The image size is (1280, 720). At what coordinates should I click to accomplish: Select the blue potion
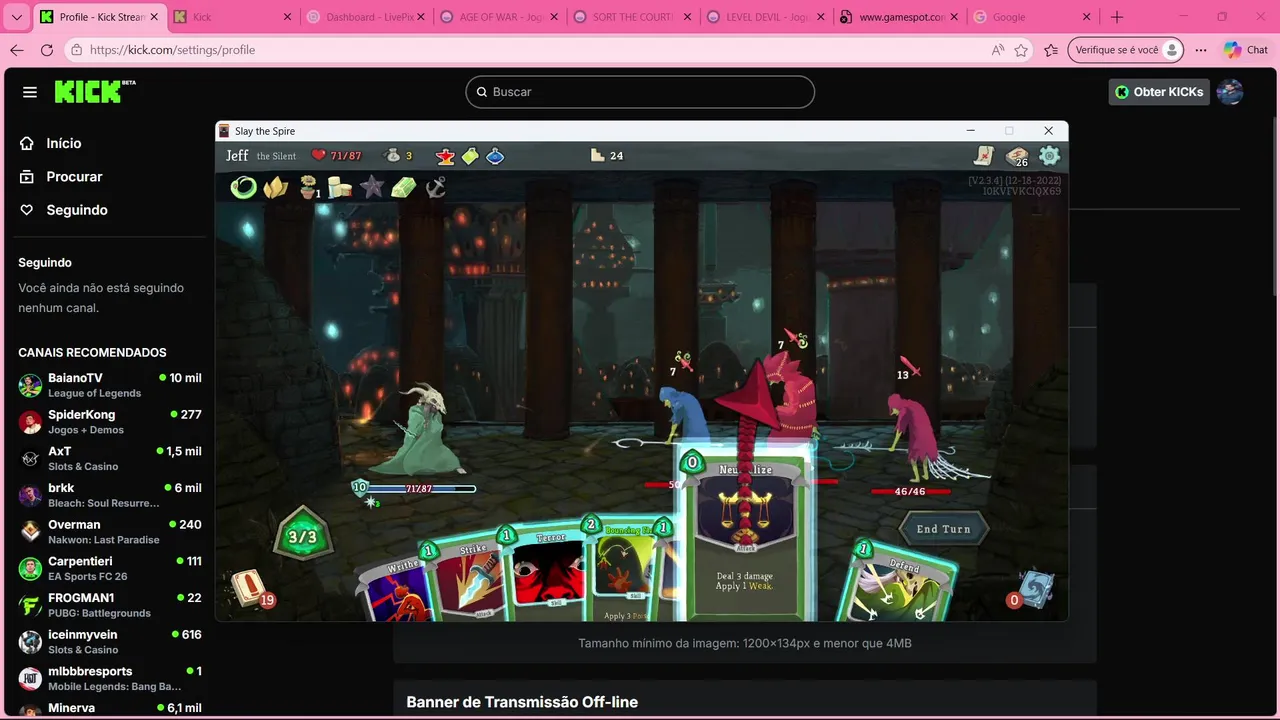click(x=495, y=156)
